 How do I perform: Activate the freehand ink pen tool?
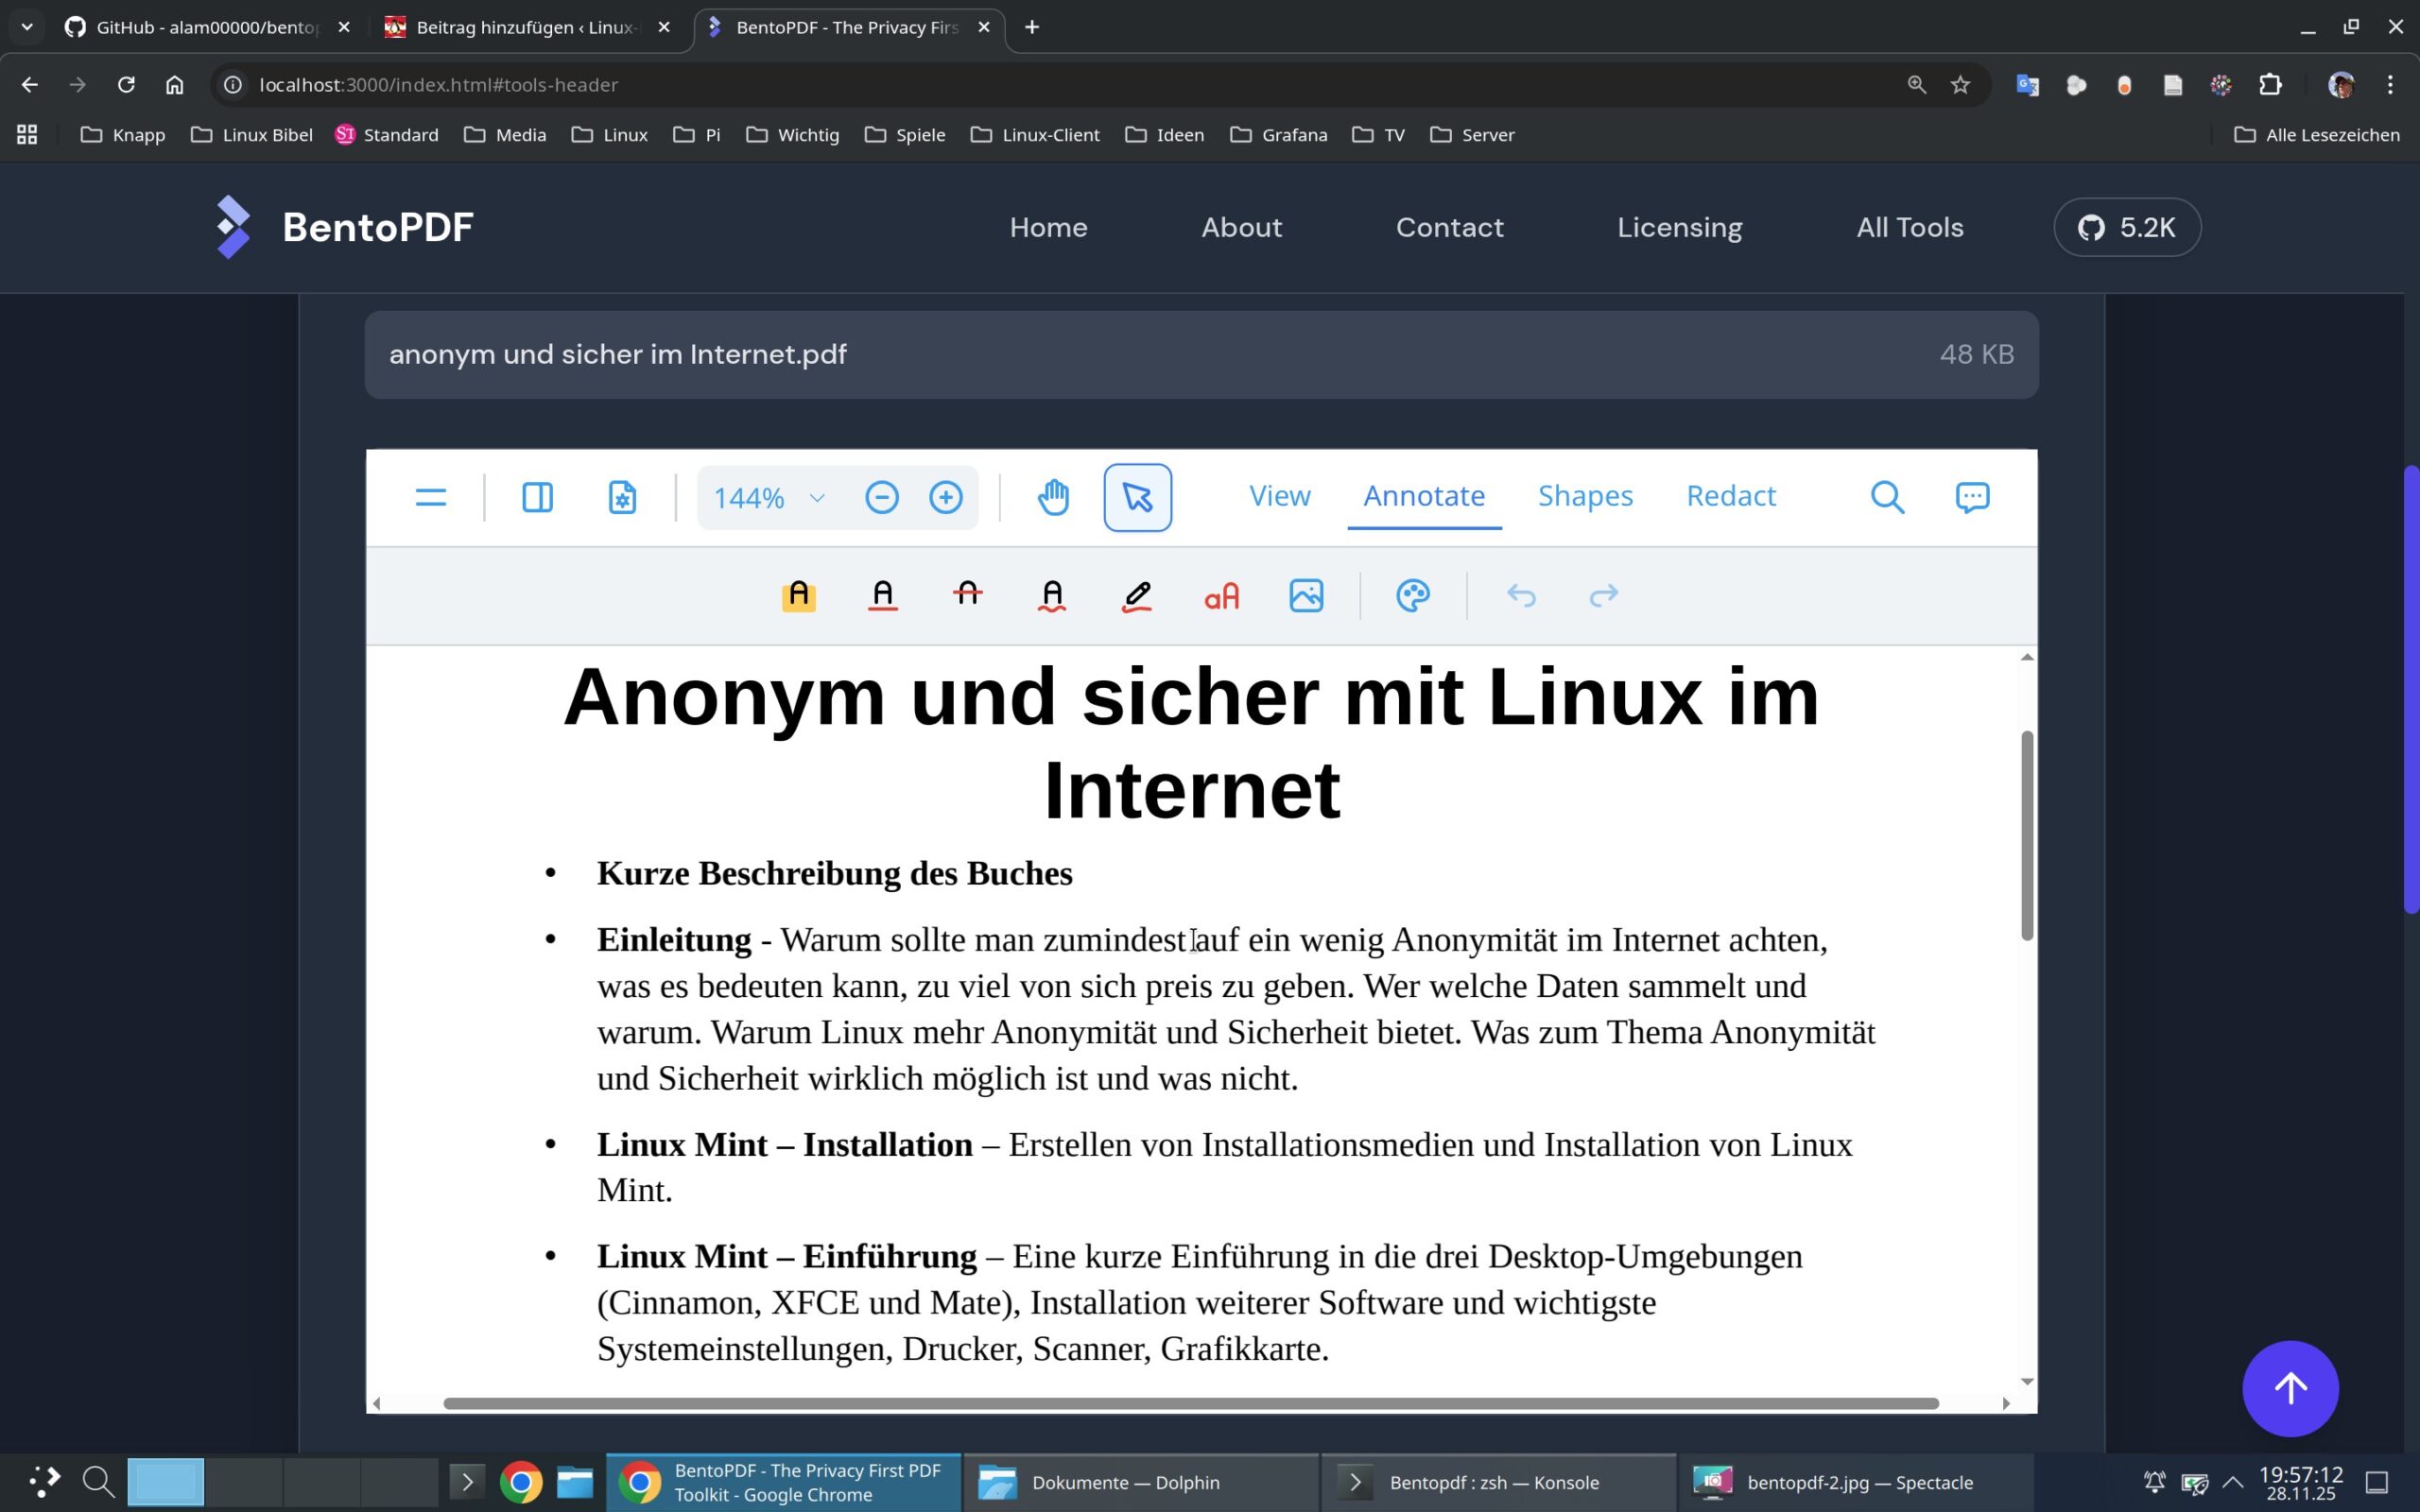point(1137,596)
